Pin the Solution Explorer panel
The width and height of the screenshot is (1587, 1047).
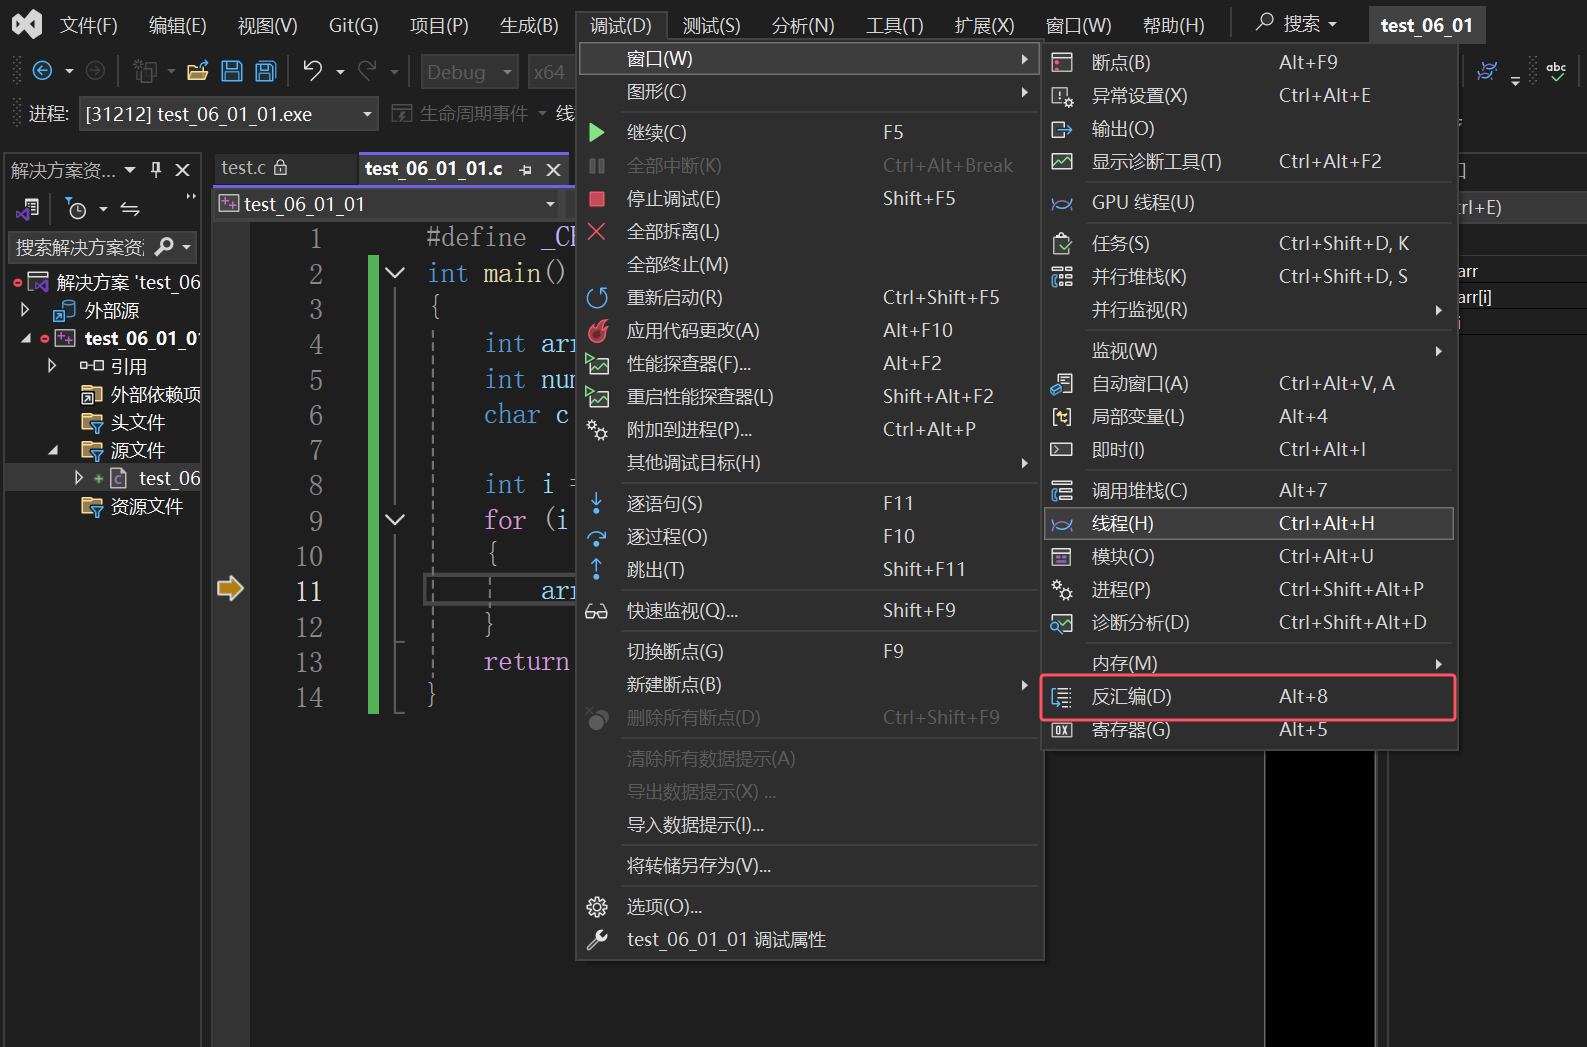156,170
